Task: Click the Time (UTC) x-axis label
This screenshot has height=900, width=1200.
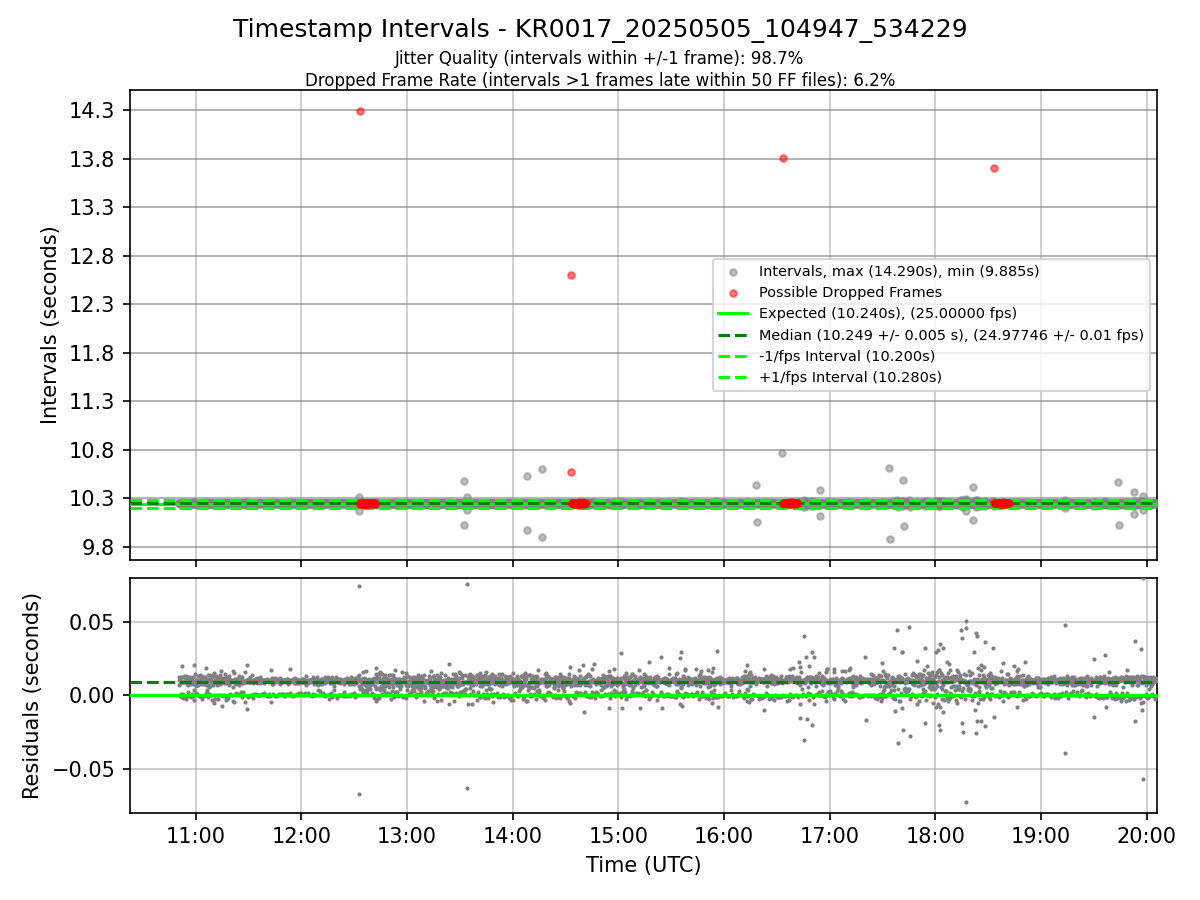Action: pos(643,865)
